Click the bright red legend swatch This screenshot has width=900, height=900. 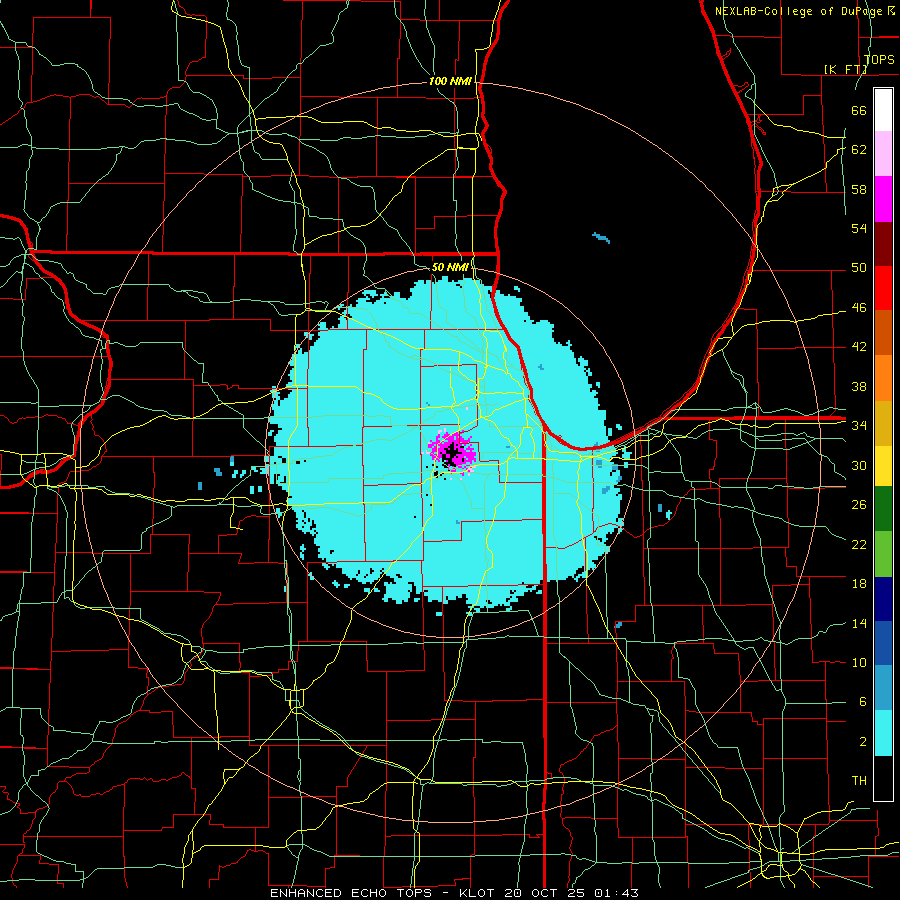coord(883,288)
